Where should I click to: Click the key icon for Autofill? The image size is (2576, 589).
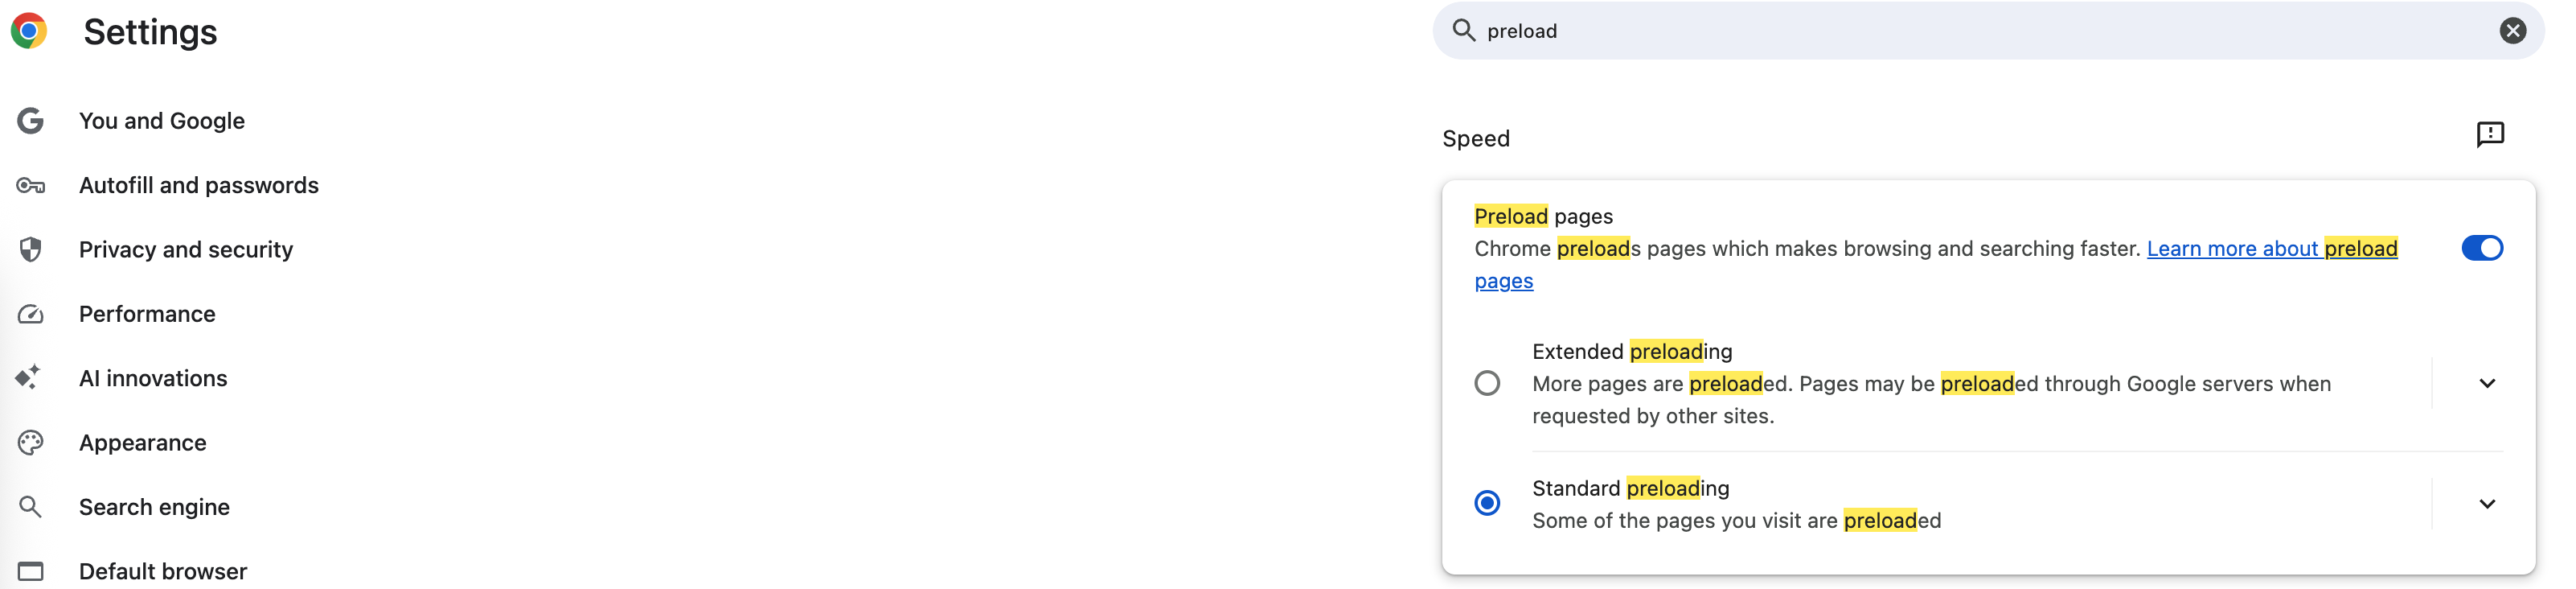click(x=31, y=186)
